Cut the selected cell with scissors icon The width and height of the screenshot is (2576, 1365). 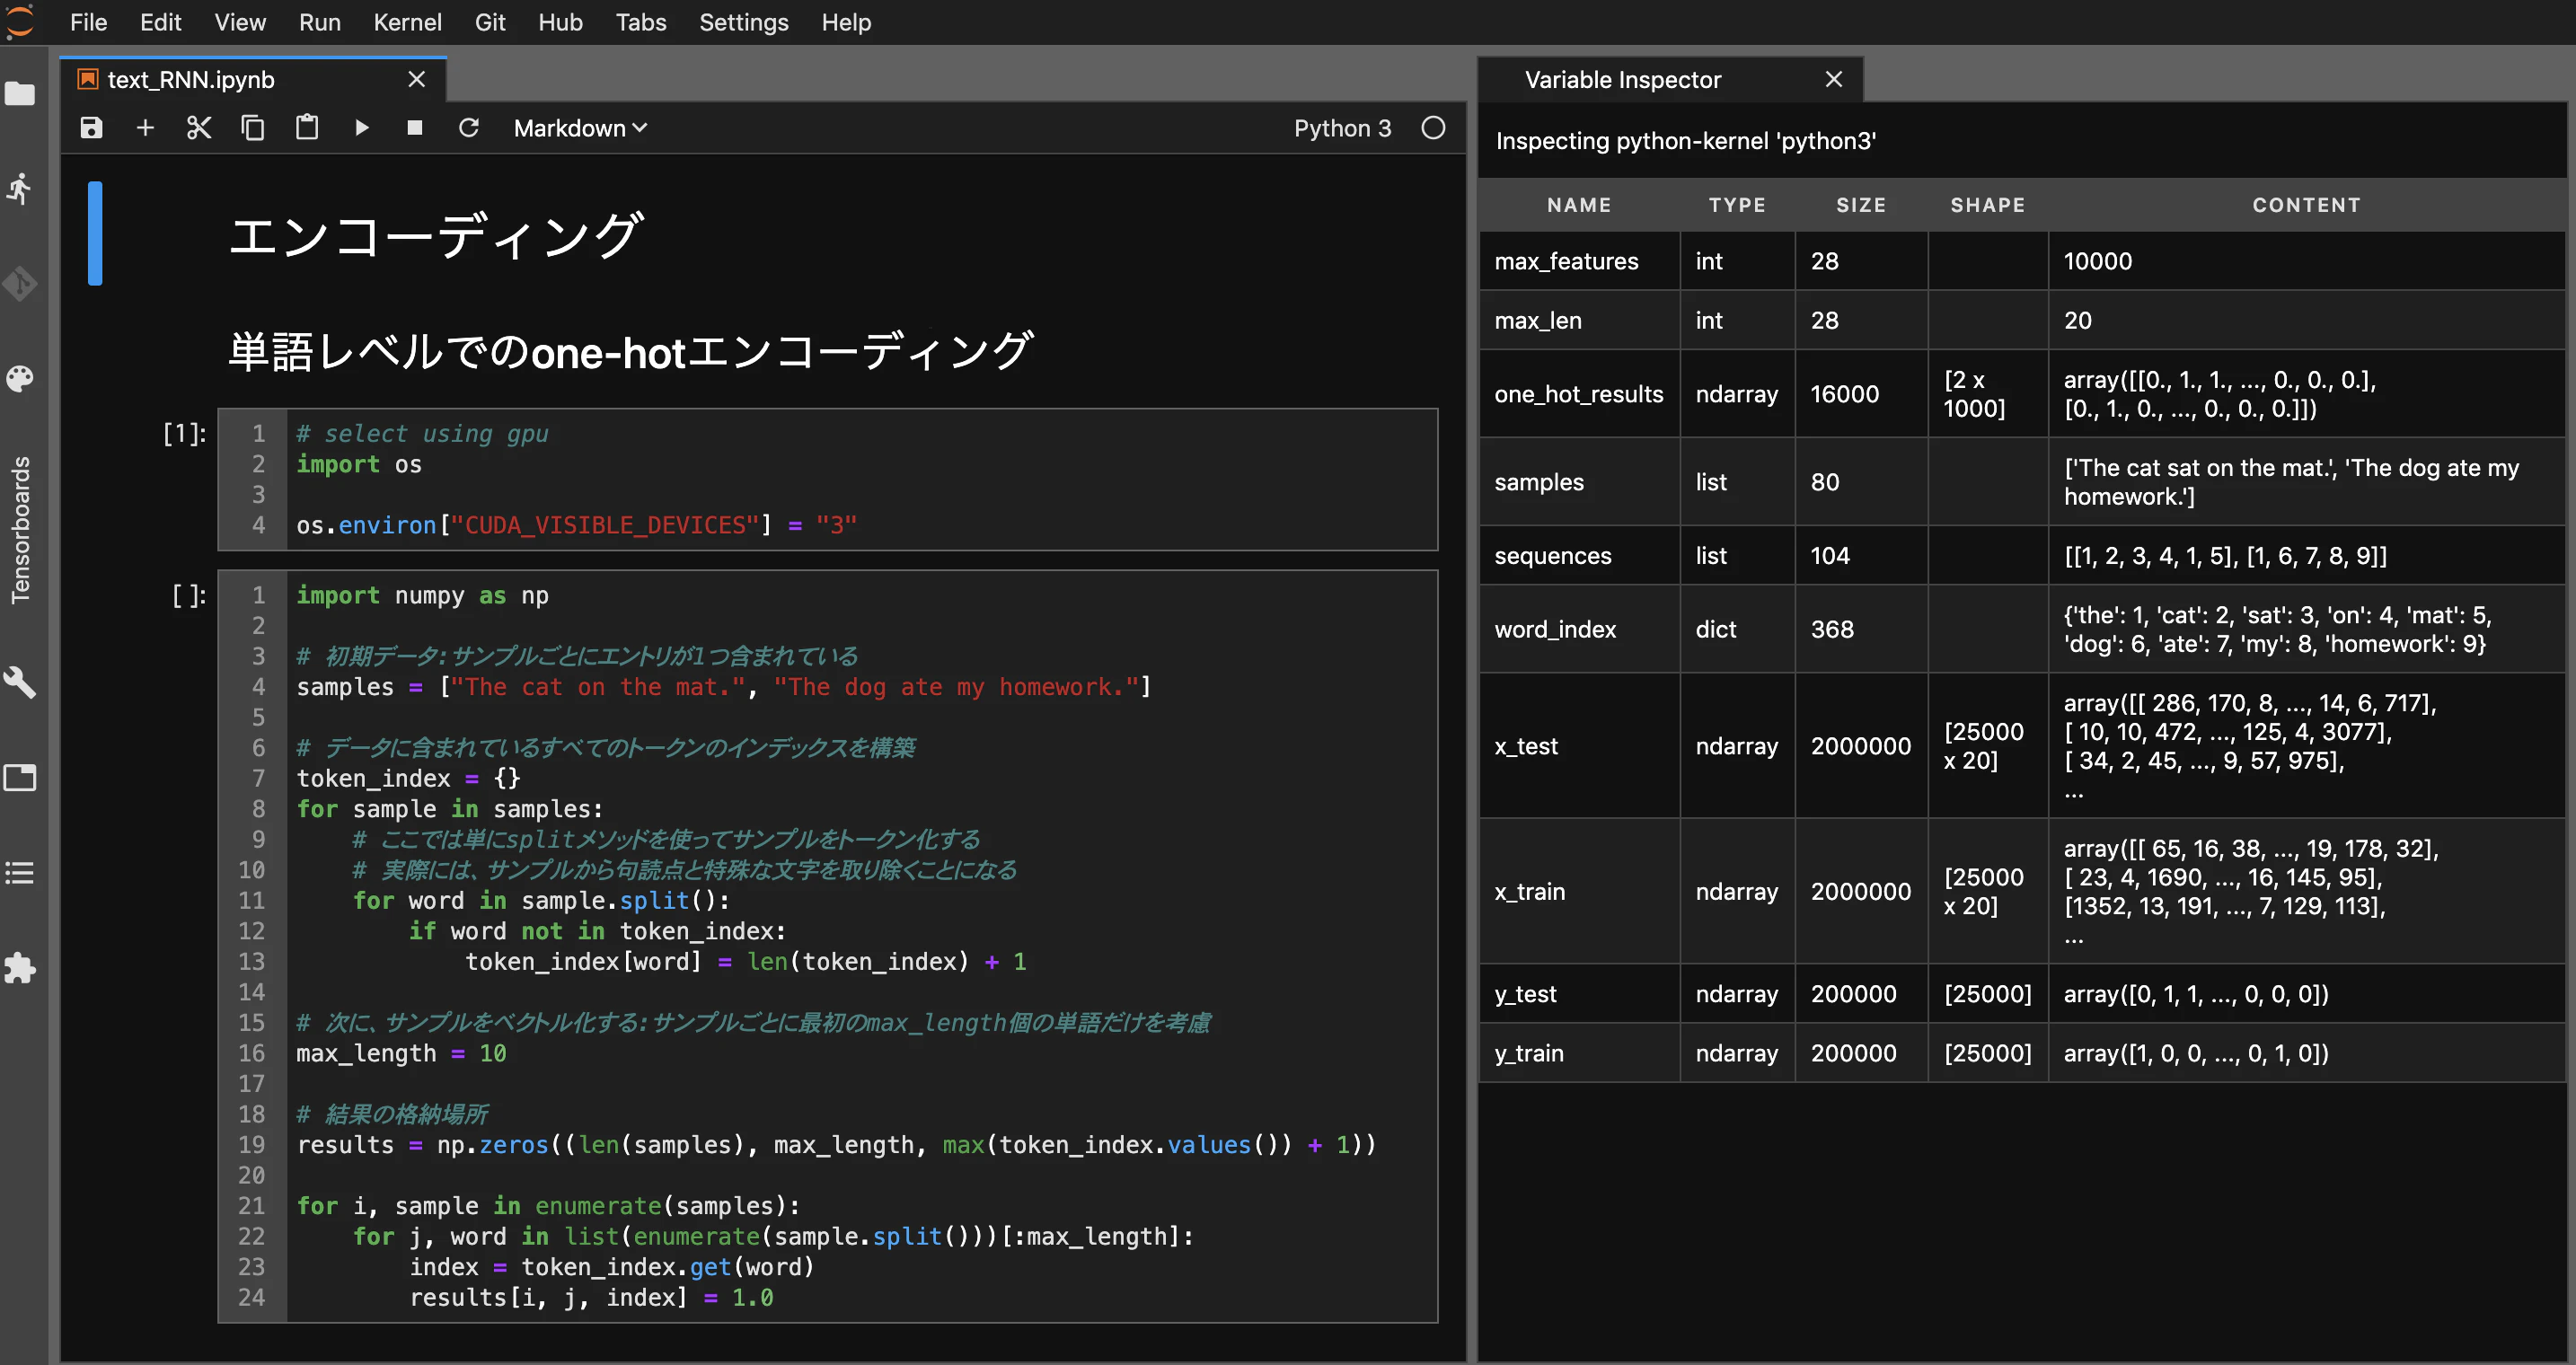point(199,128)
